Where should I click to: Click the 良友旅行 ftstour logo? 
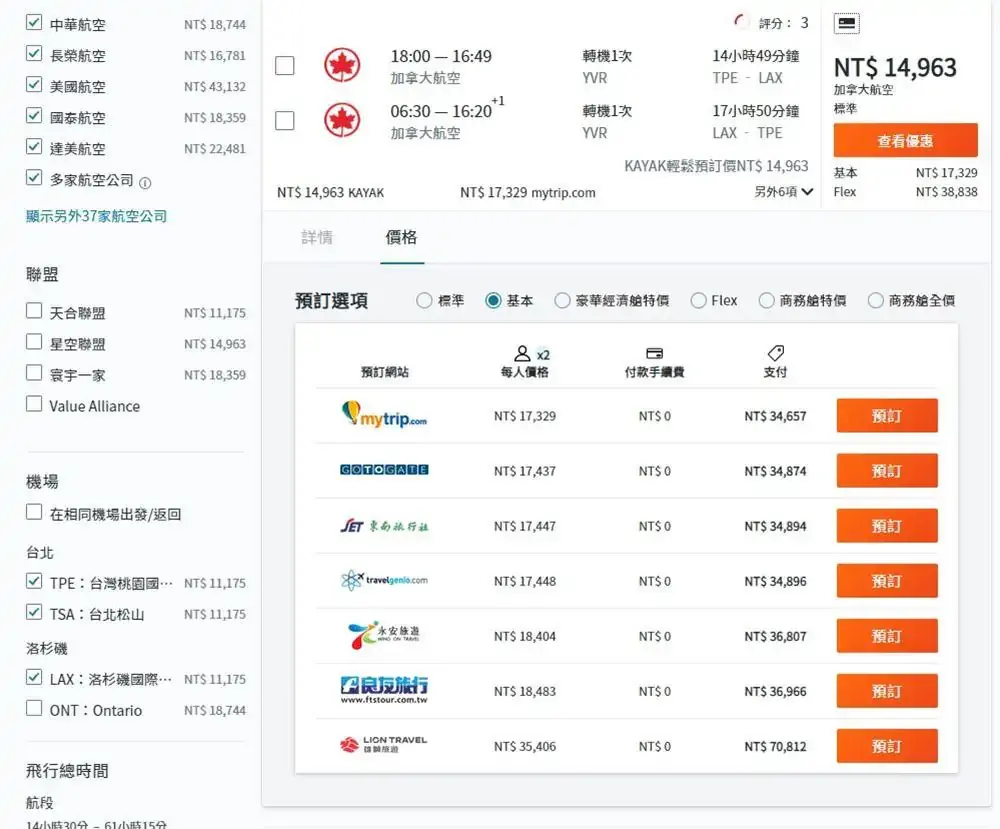[x=384, y=690]
